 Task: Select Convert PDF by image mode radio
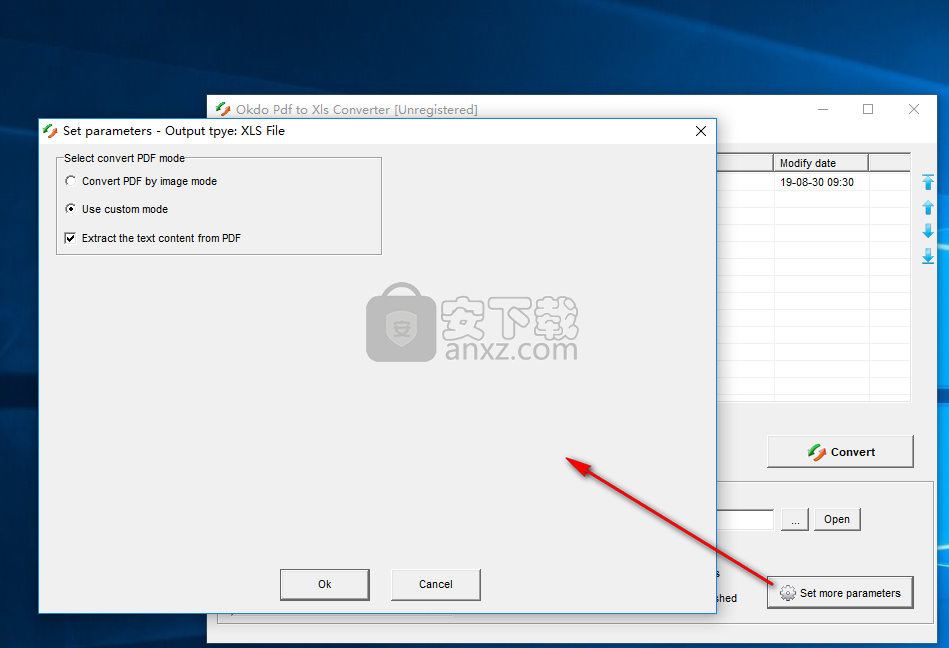[71, 181]
